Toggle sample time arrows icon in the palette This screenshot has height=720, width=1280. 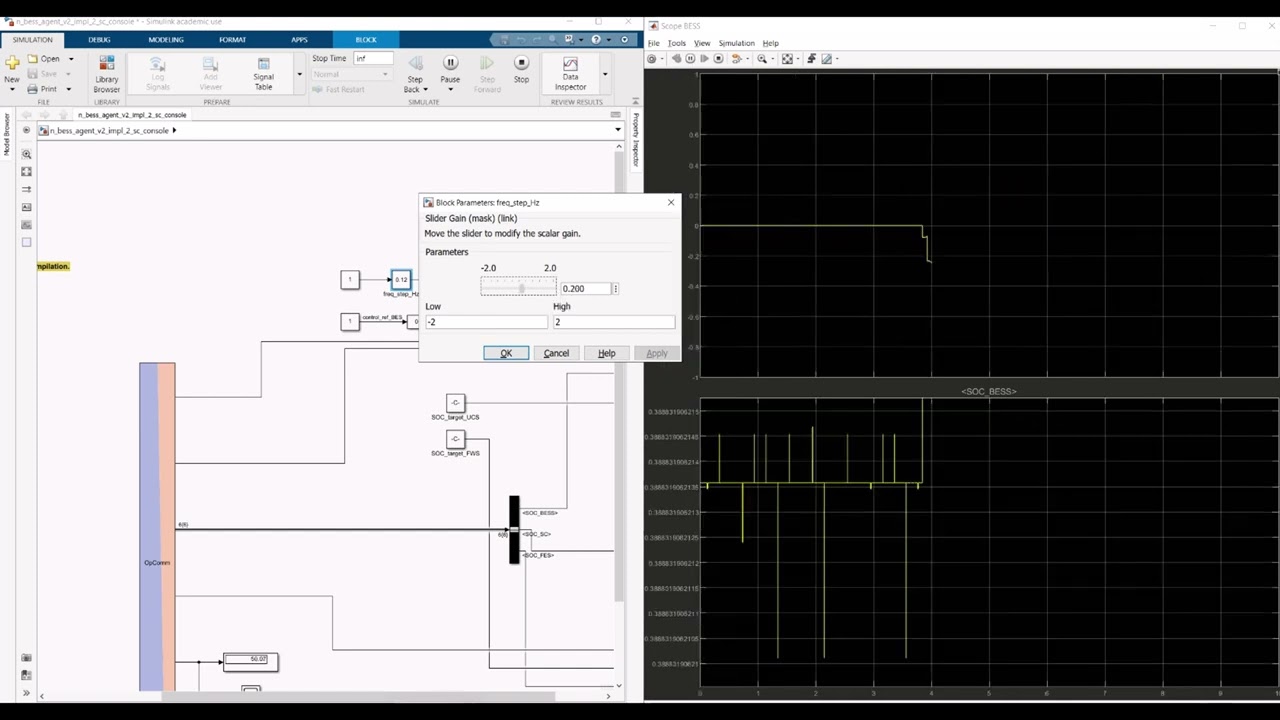26,189
